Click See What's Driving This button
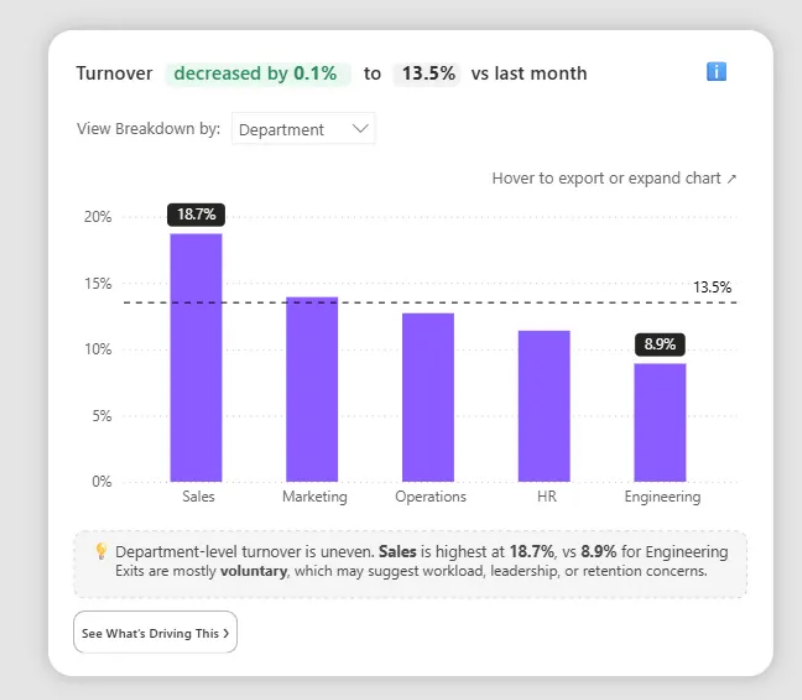 (155, 633)
